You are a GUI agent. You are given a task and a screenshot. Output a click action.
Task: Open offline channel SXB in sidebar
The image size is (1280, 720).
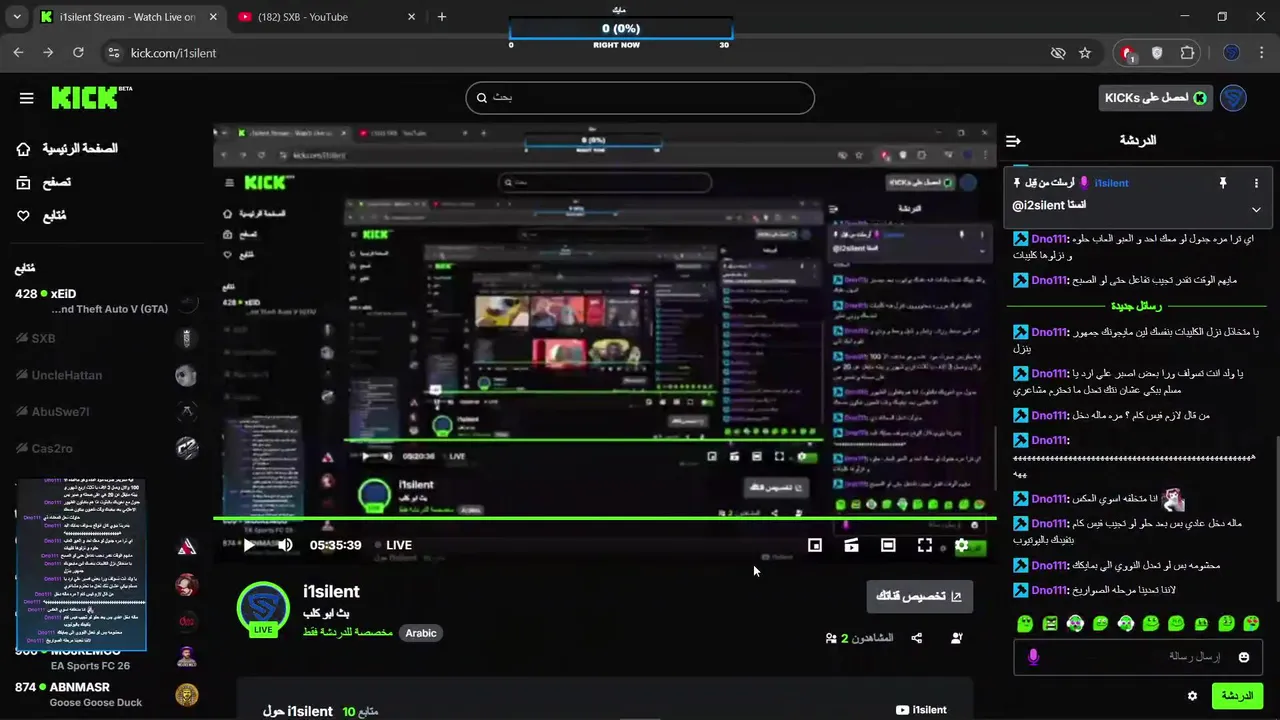105,339
